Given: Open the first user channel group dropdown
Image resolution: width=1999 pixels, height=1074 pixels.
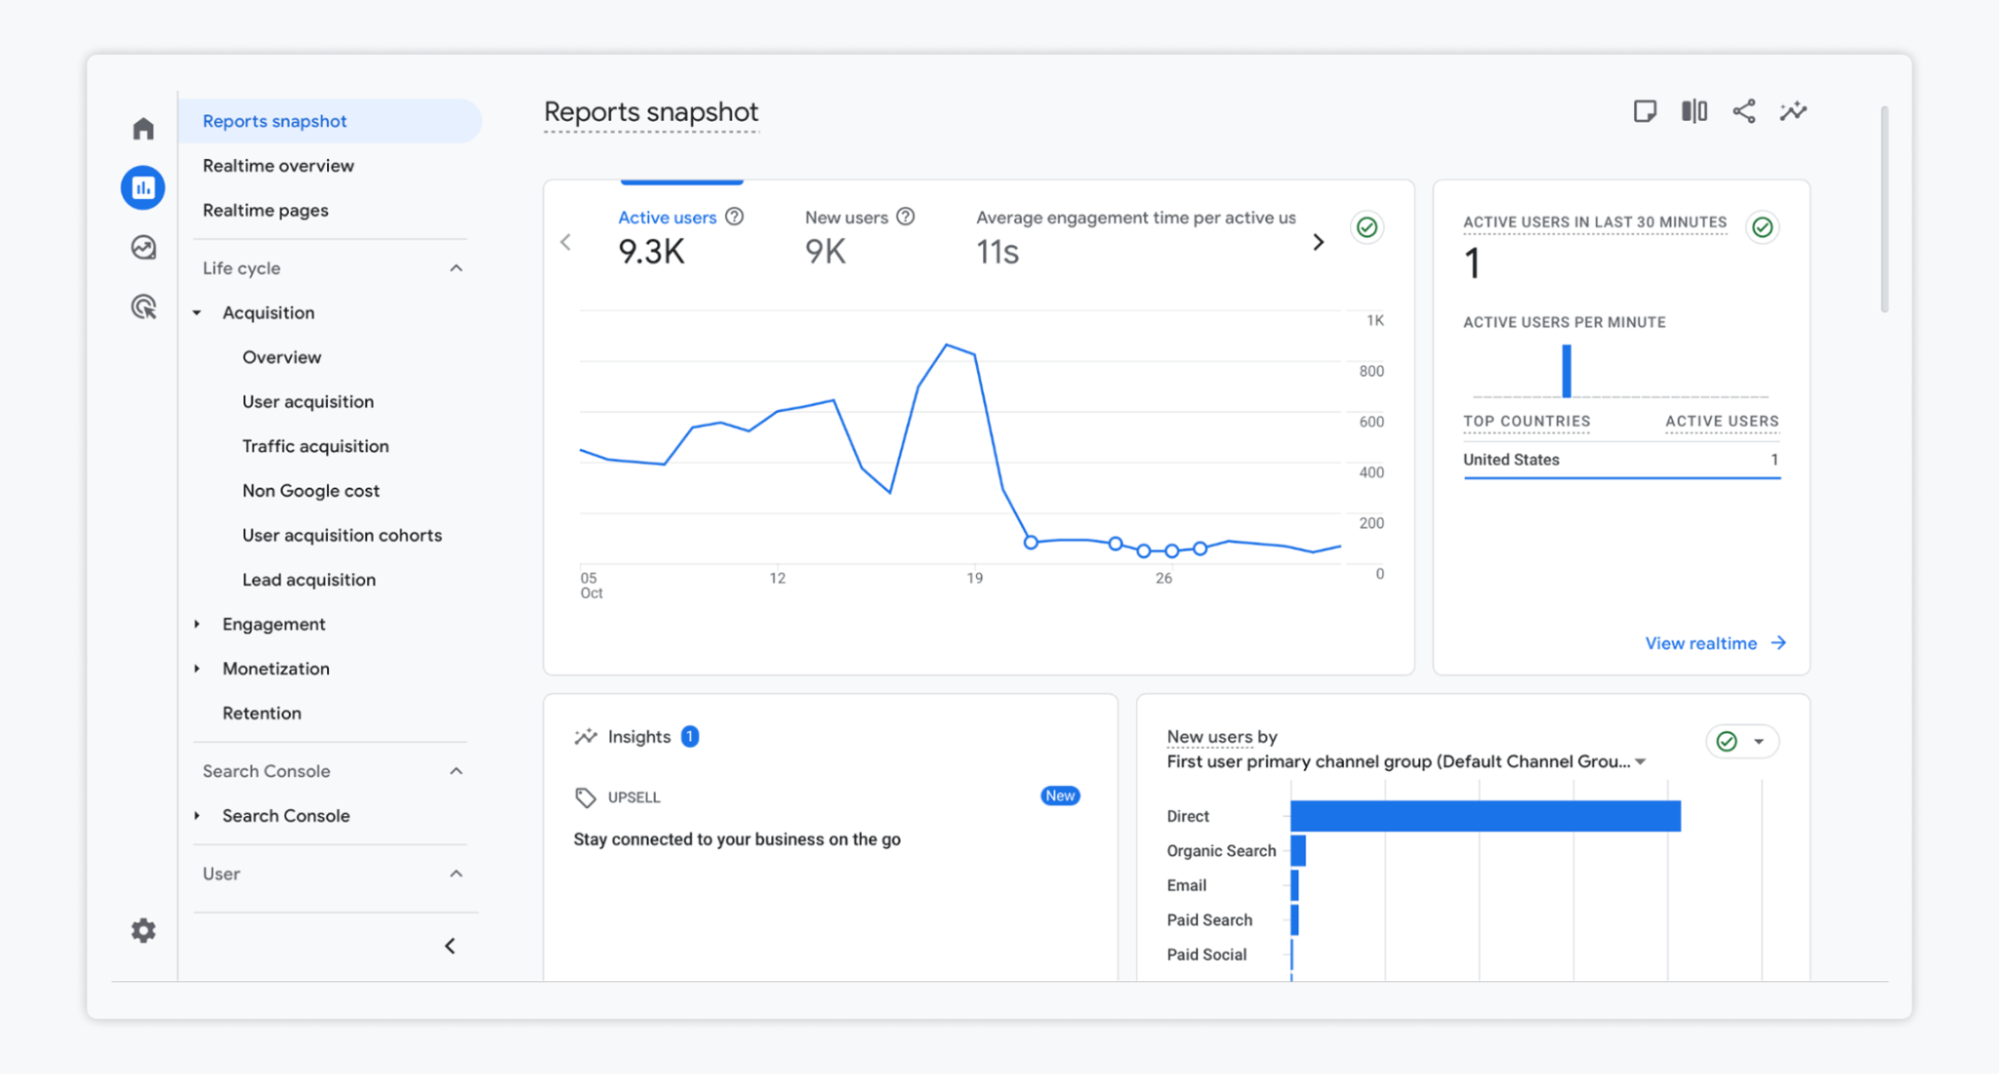Looking at the screenshot, I should click(1640, 762).
